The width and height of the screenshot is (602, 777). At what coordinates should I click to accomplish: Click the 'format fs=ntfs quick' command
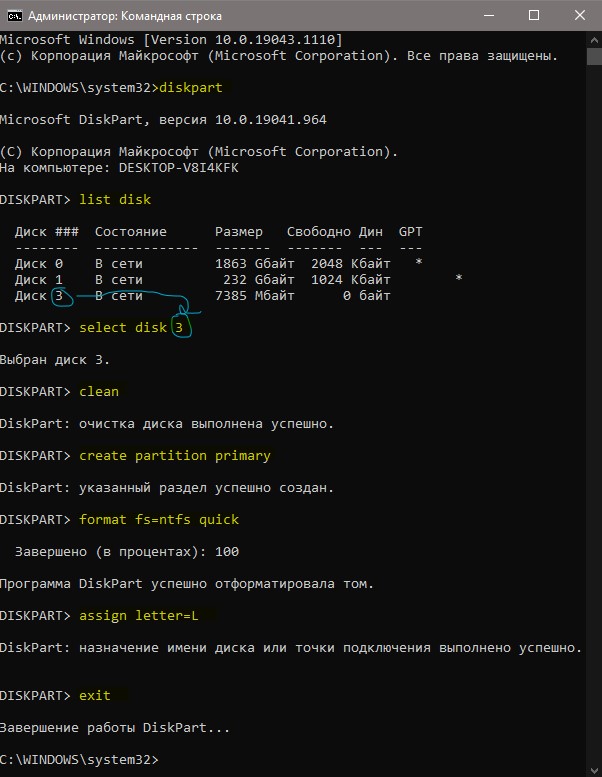(159, 520)
